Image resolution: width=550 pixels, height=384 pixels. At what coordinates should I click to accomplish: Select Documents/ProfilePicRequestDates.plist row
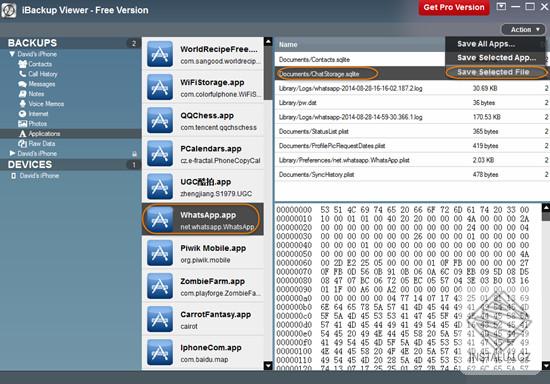click(412, 146)
